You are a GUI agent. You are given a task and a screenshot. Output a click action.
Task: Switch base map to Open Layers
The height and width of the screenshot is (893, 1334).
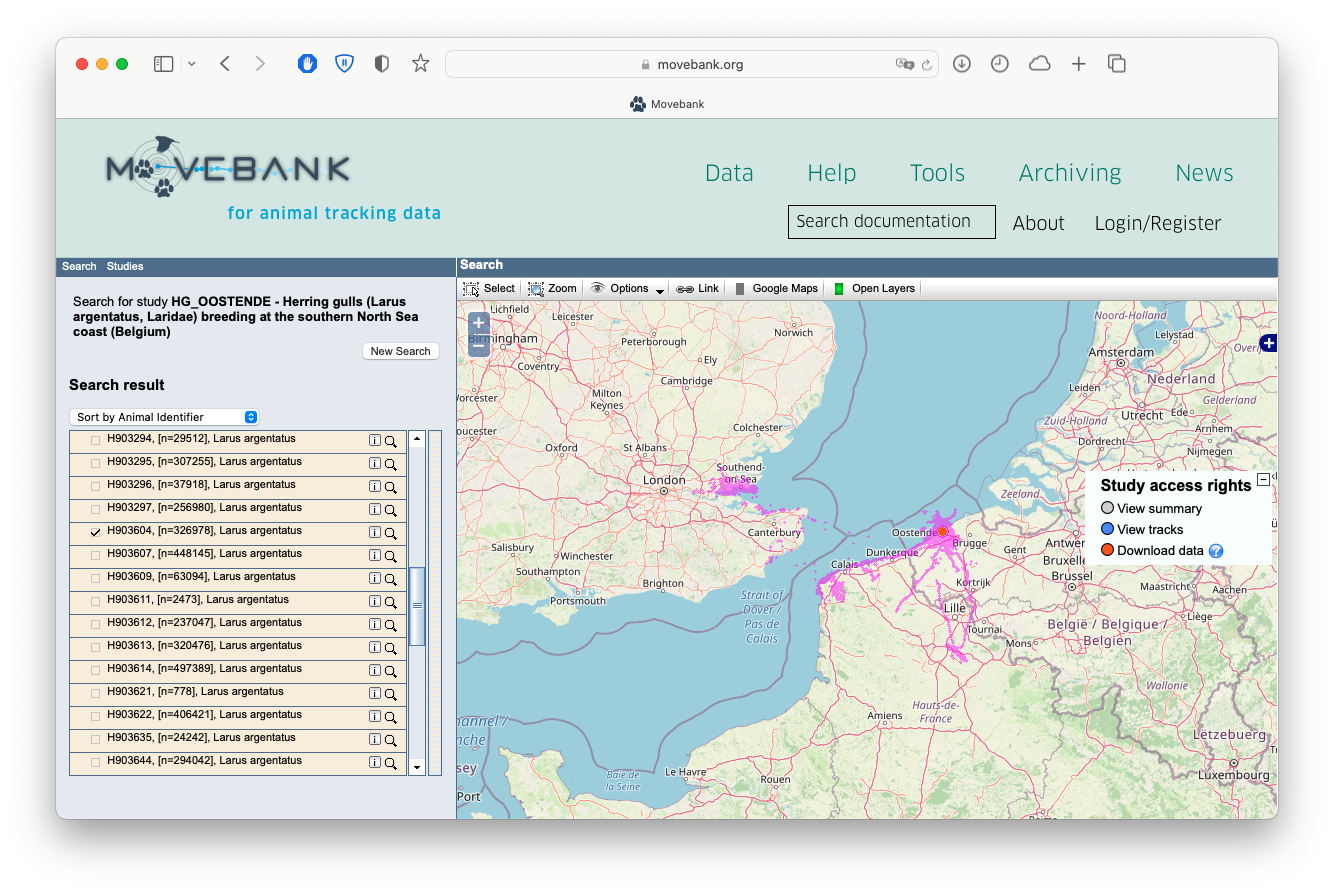click(874, 288)
